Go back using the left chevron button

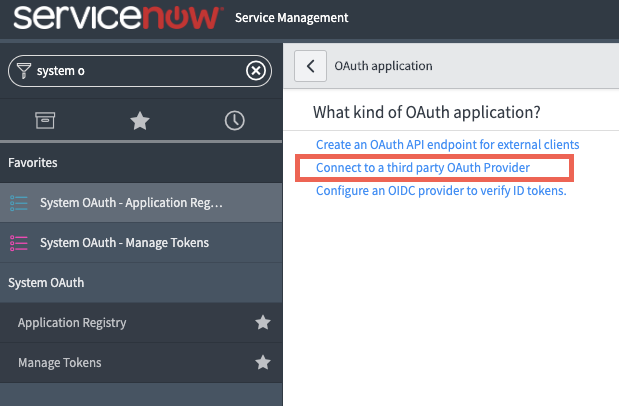pyautogui.click(x=310, y=66)
